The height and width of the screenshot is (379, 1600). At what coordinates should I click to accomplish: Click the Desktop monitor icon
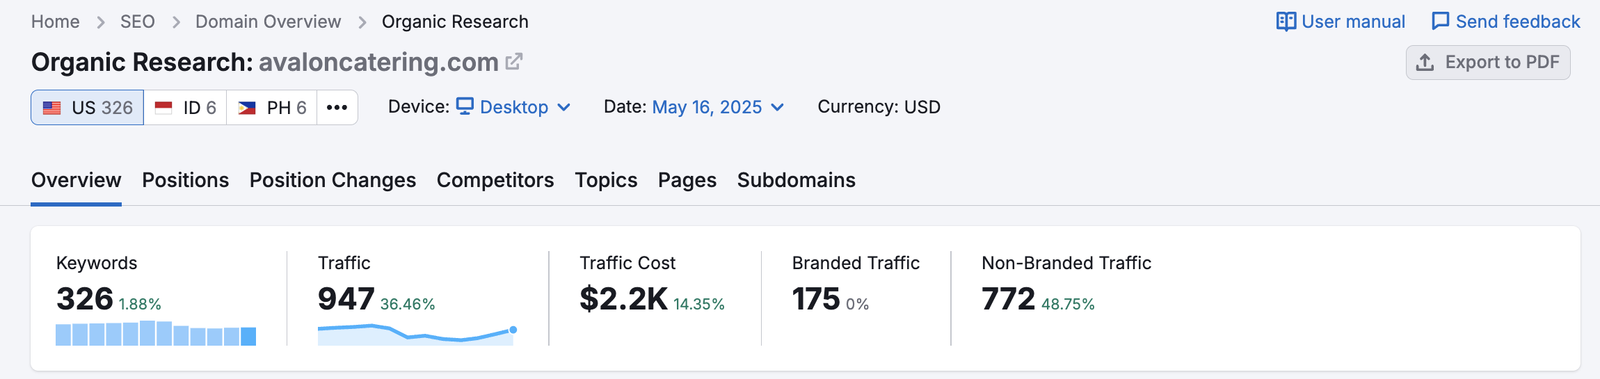[x=465, y=106]
